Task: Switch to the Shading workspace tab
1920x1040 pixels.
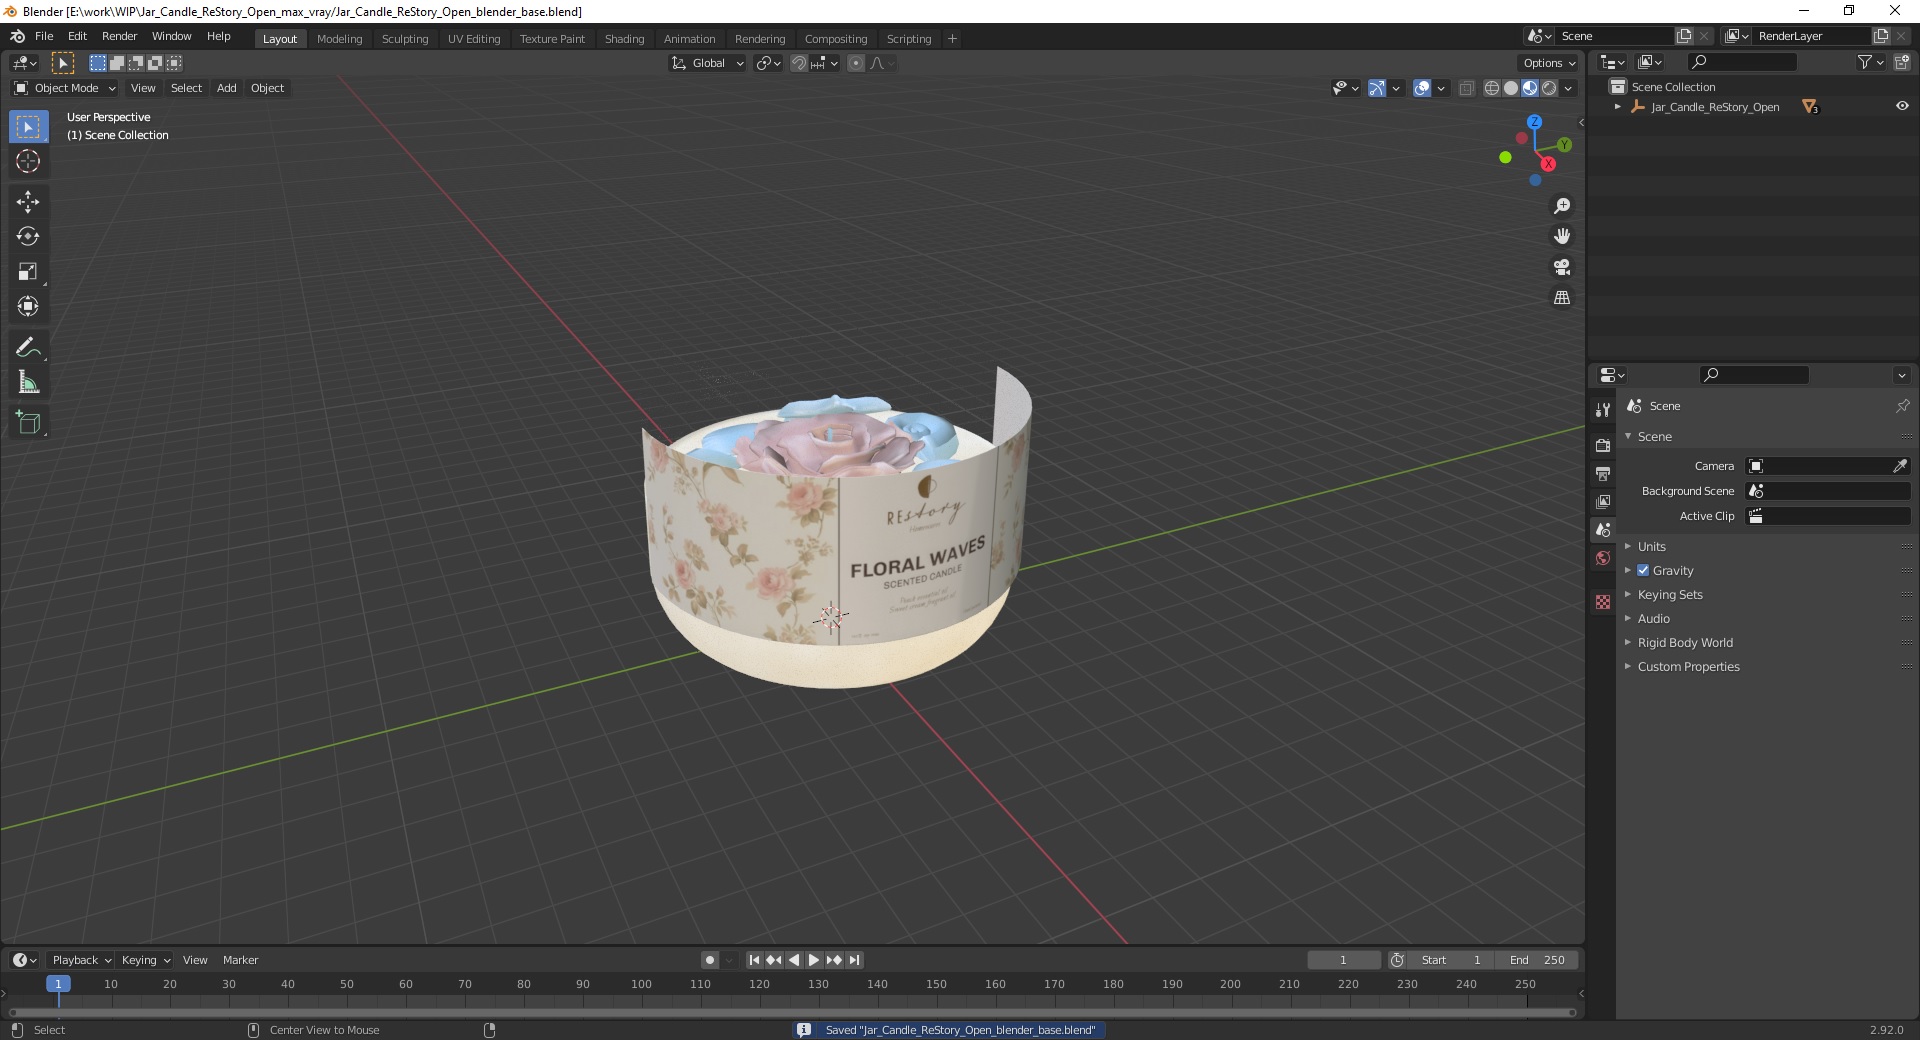Action: pos(624,38)
